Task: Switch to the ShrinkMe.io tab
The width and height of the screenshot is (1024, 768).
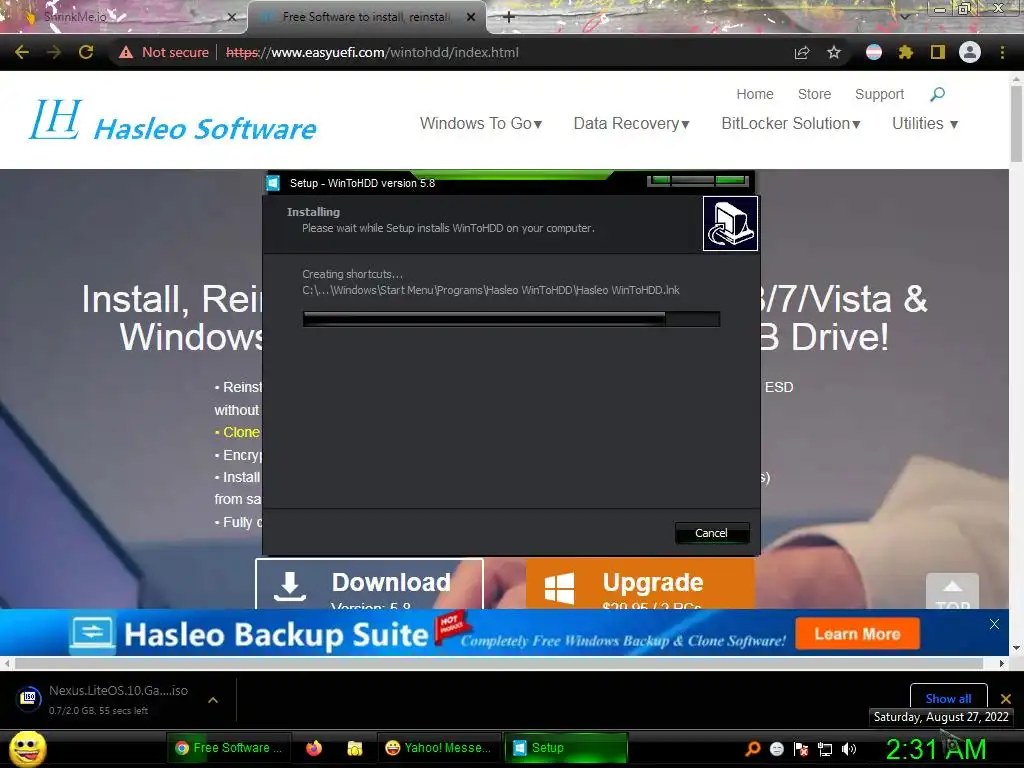Action: [124, 17]
